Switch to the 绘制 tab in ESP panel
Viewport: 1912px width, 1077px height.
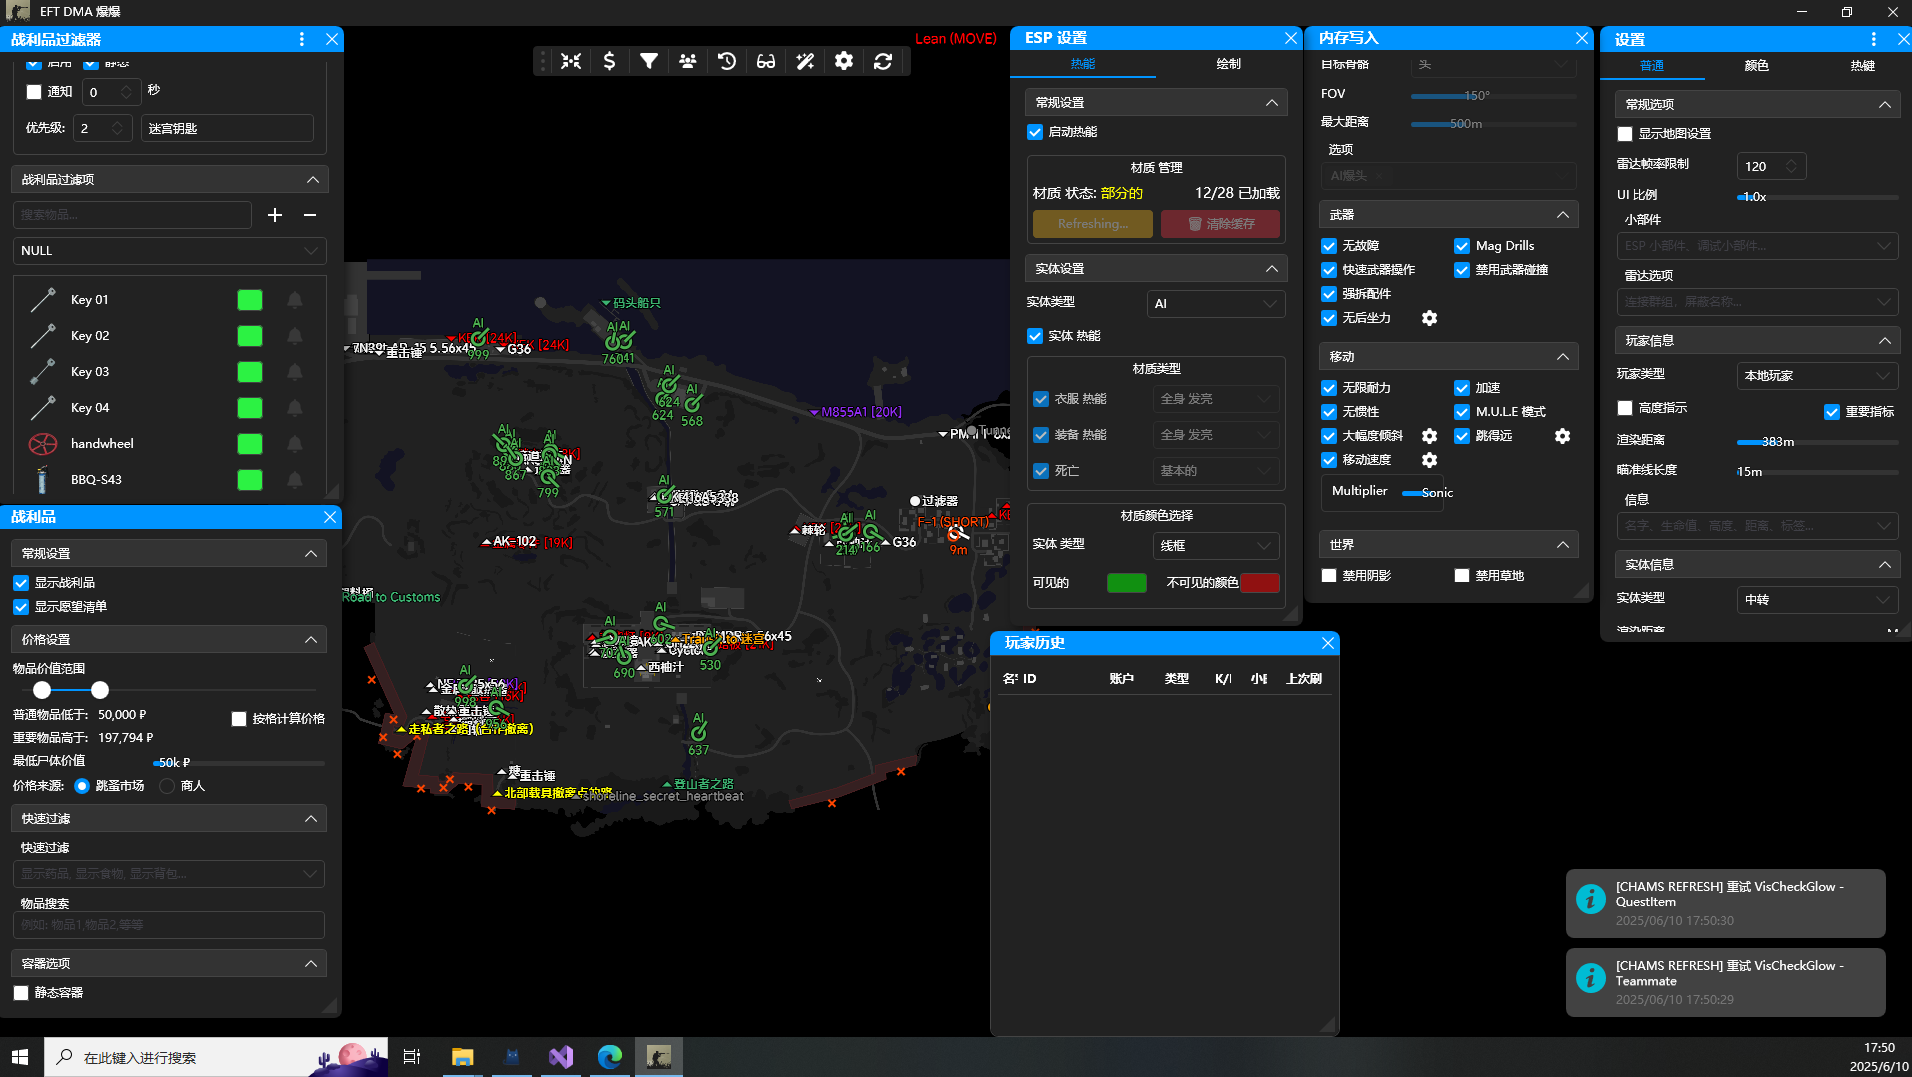click(1229, 64)
